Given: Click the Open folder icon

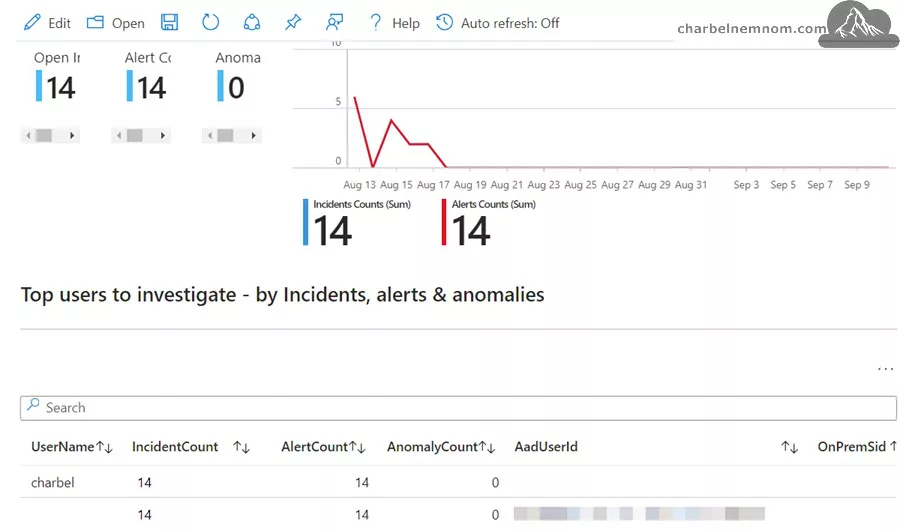Looking at the screenshot, I should point(95,22).
